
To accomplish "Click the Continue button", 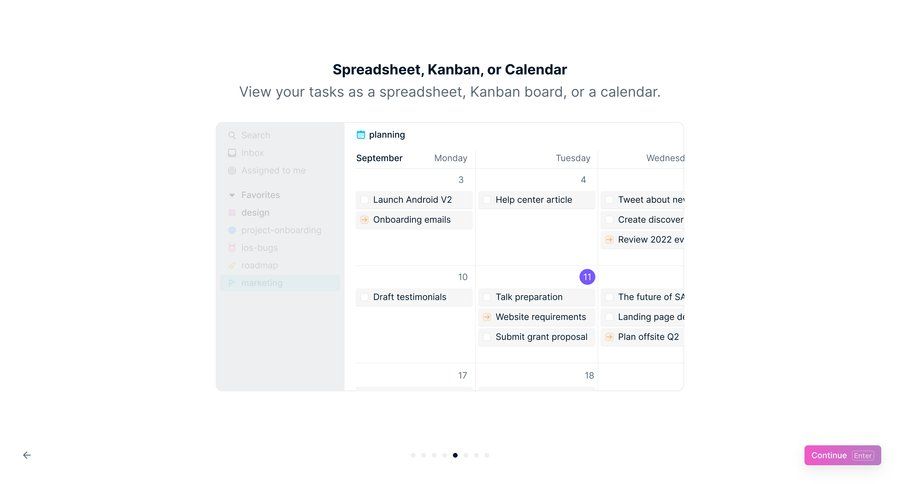I will click(842, 455).
